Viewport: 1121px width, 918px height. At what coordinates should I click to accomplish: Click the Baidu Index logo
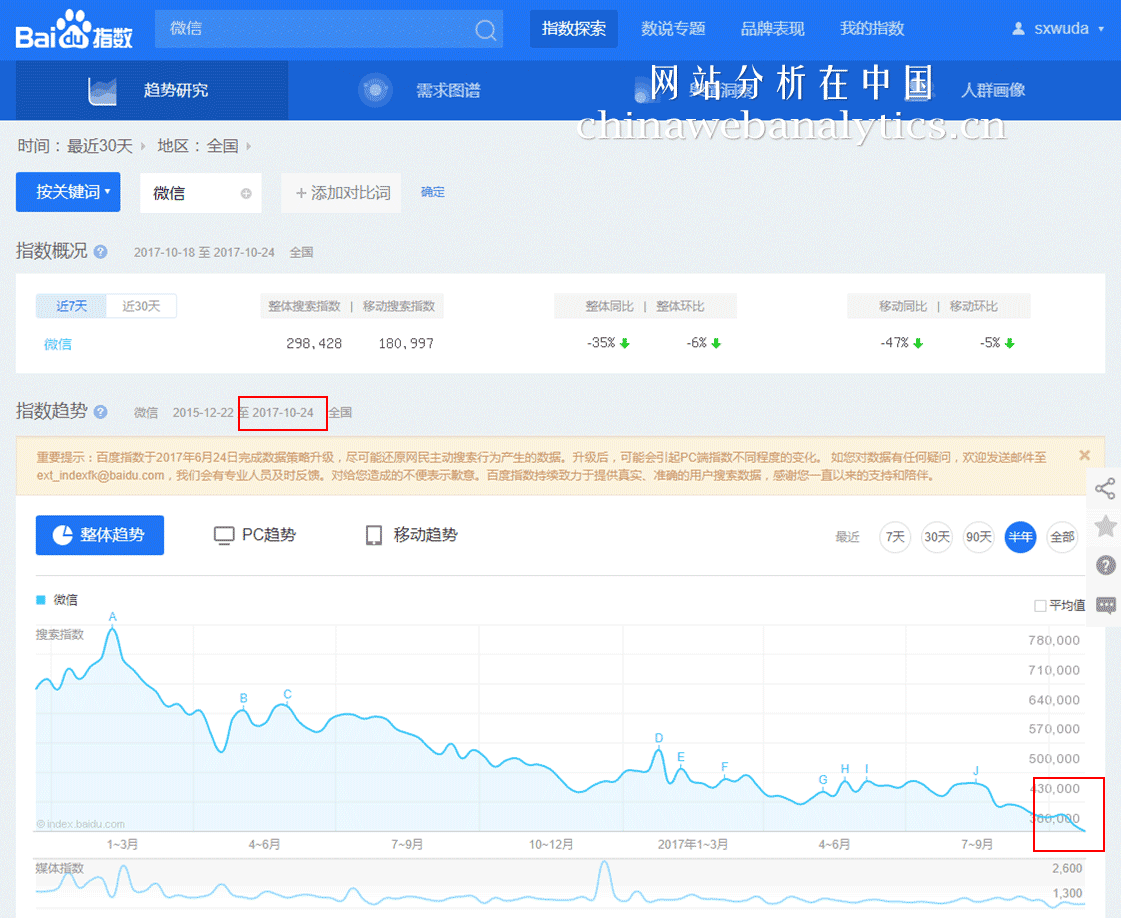point(74,30)
